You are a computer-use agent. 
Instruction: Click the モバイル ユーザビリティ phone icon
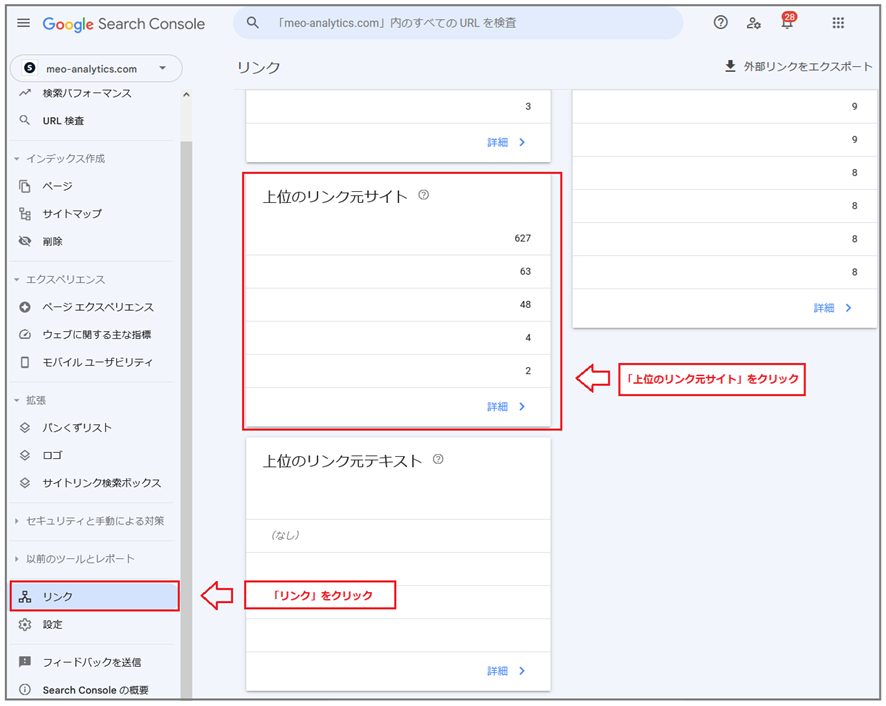(x=25, y=362)
